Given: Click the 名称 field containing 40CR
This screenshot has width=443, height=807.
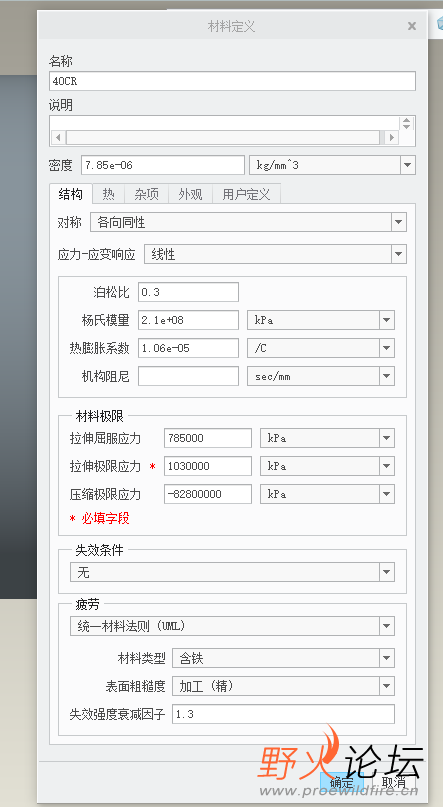Looking at the screenshot, I should (x=233, y=81).
